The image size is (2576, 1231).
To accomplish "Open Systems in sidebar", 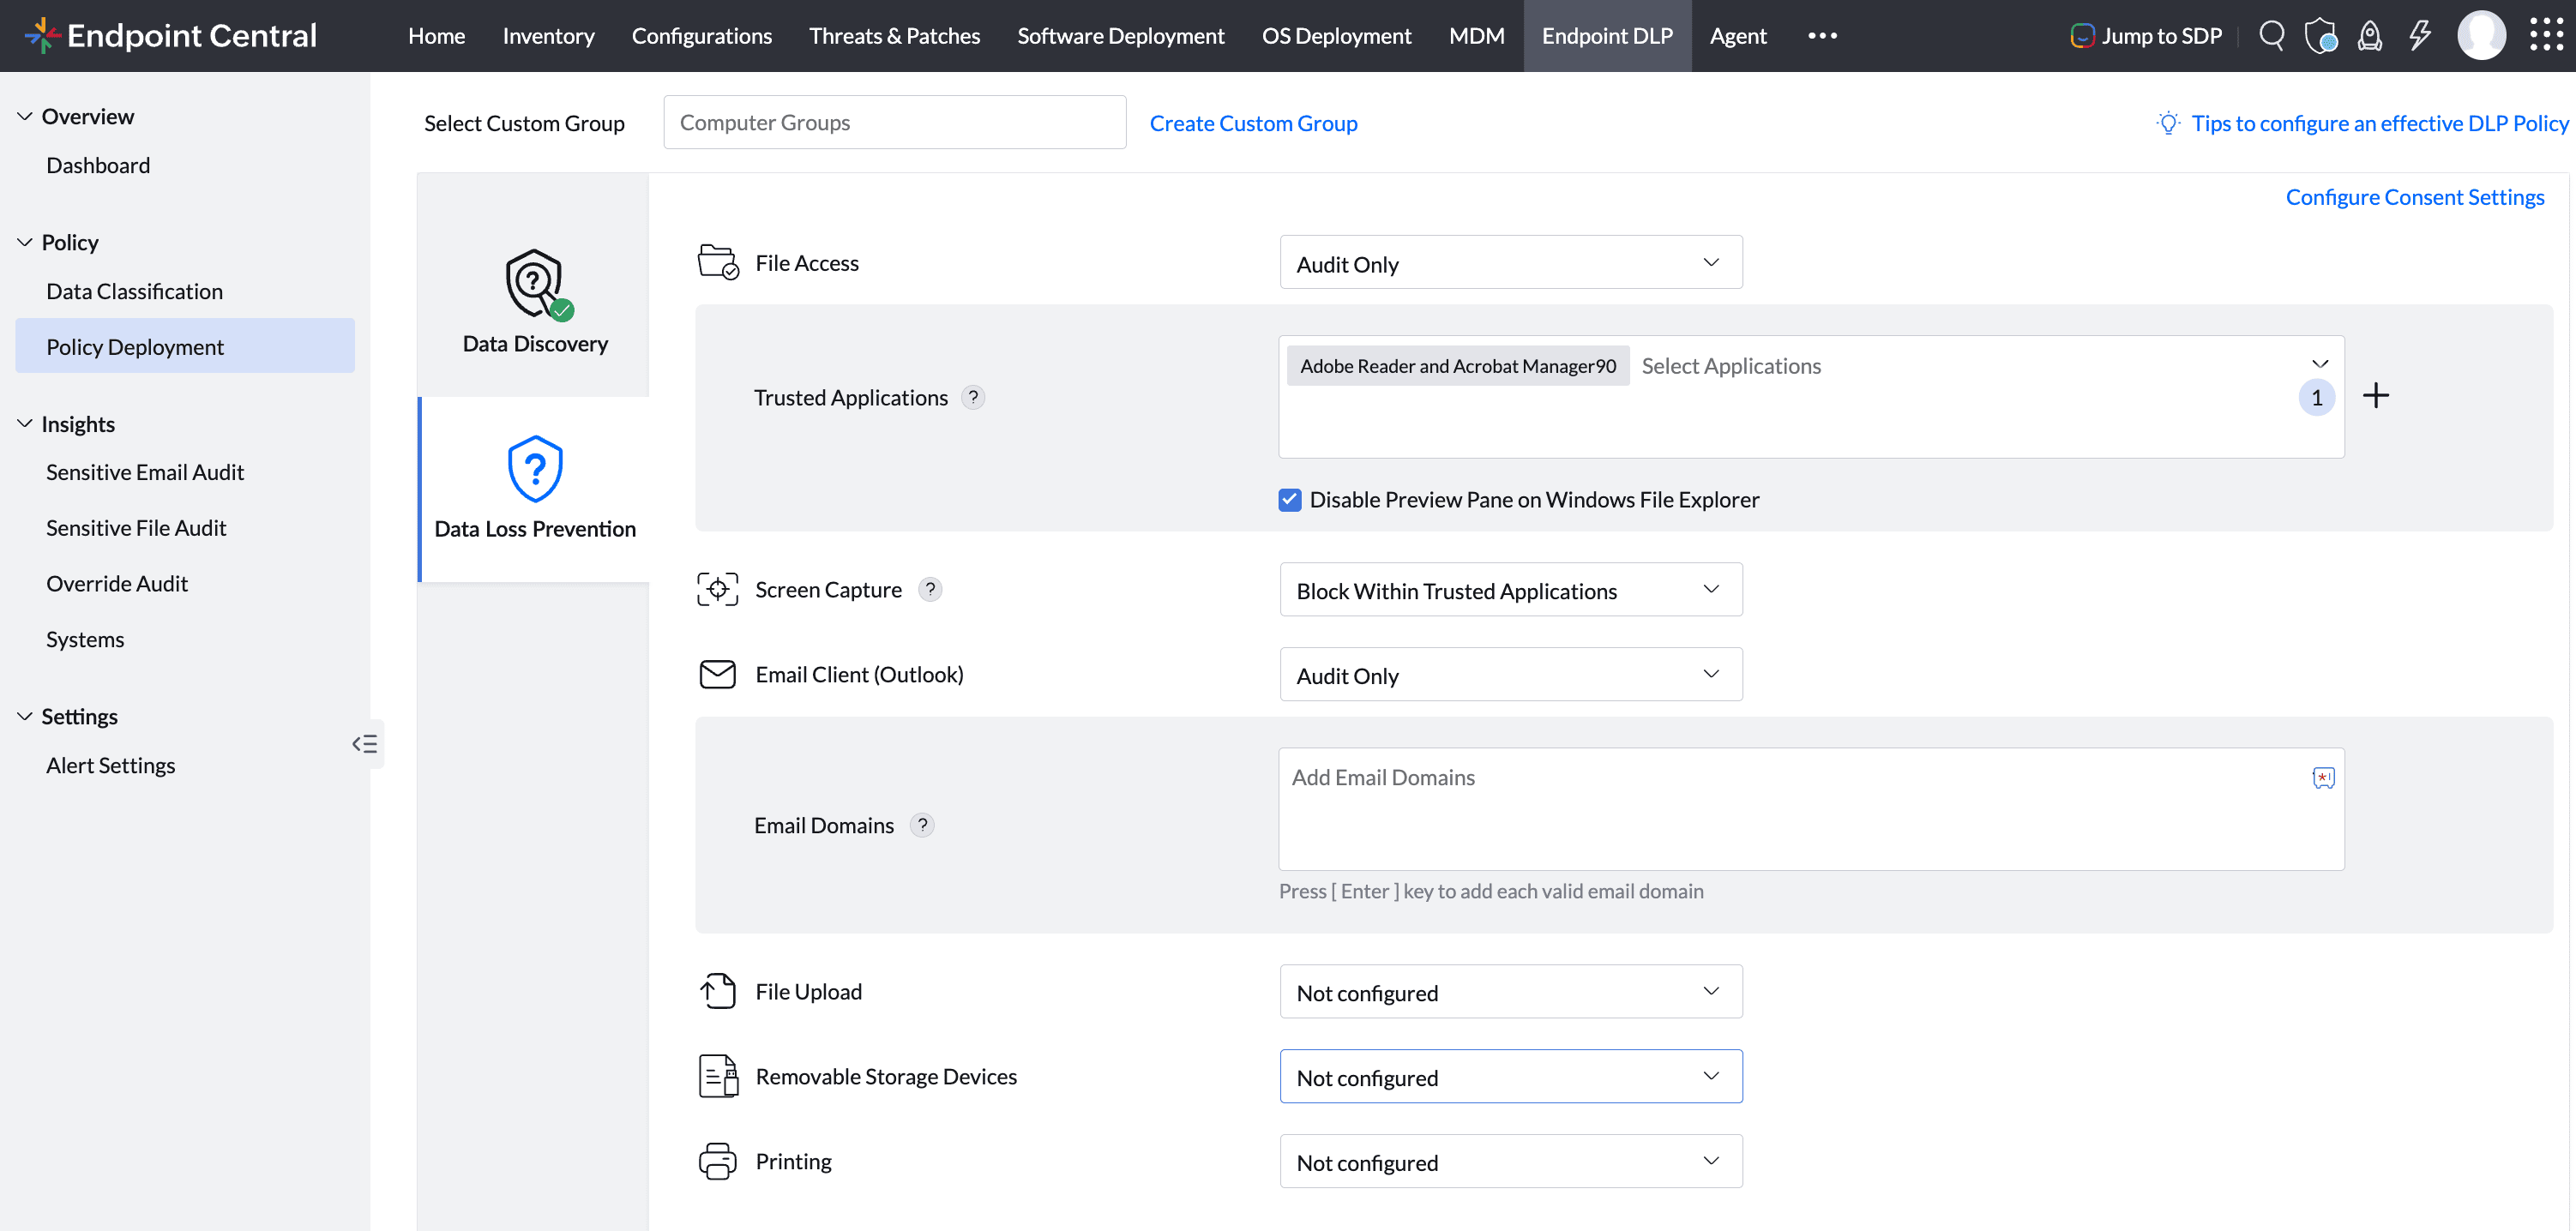I will tap(85, 639).
